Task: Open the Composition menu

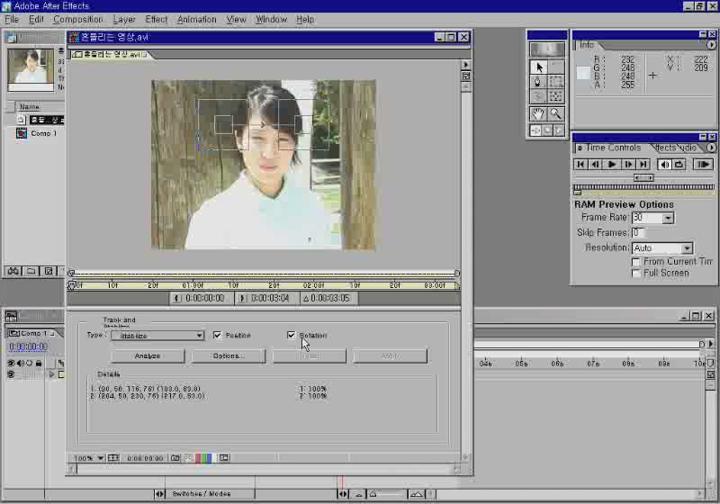Action: 78,19
